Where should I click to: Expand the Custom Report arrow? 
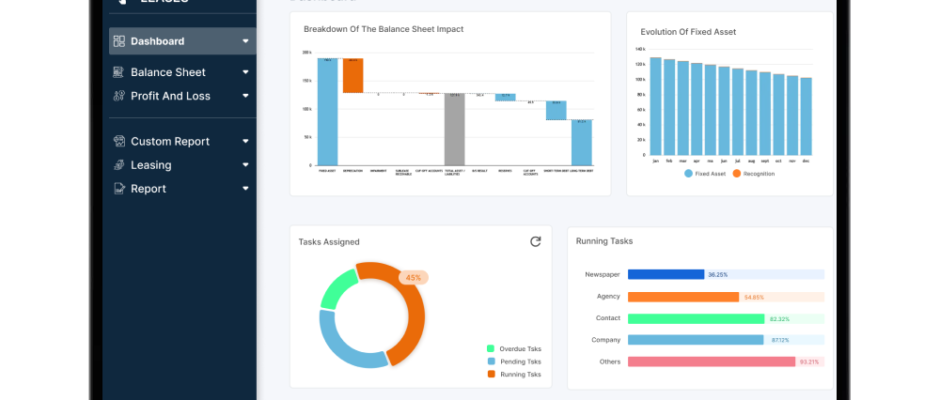coord(245,142)
